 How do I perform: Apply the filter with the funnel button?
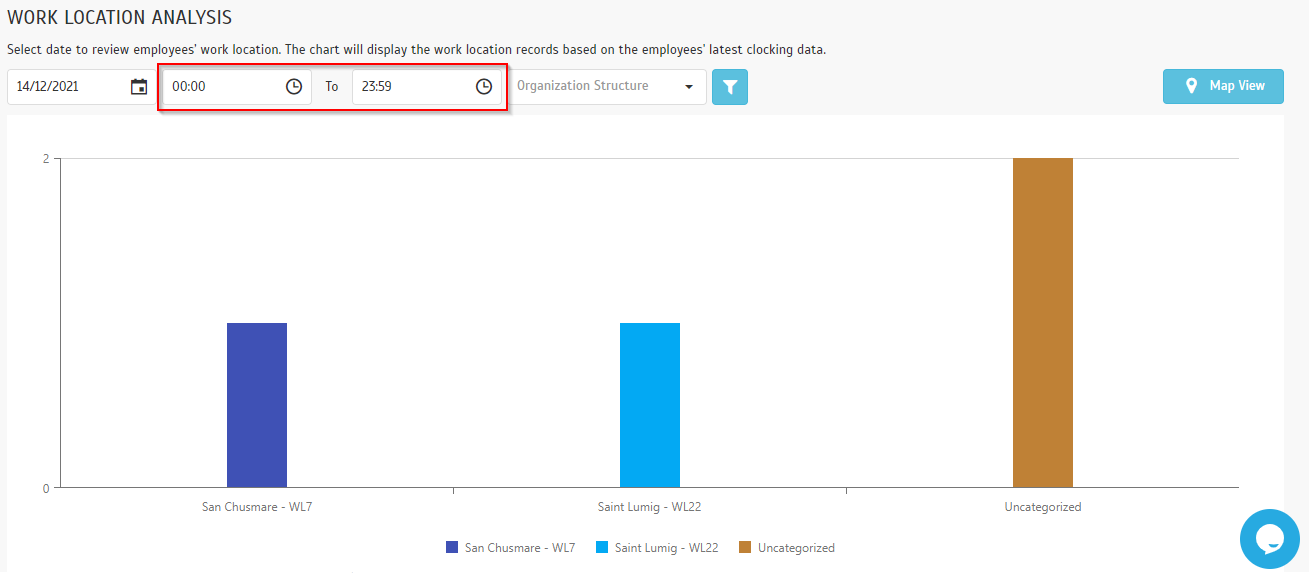[730, 87]
